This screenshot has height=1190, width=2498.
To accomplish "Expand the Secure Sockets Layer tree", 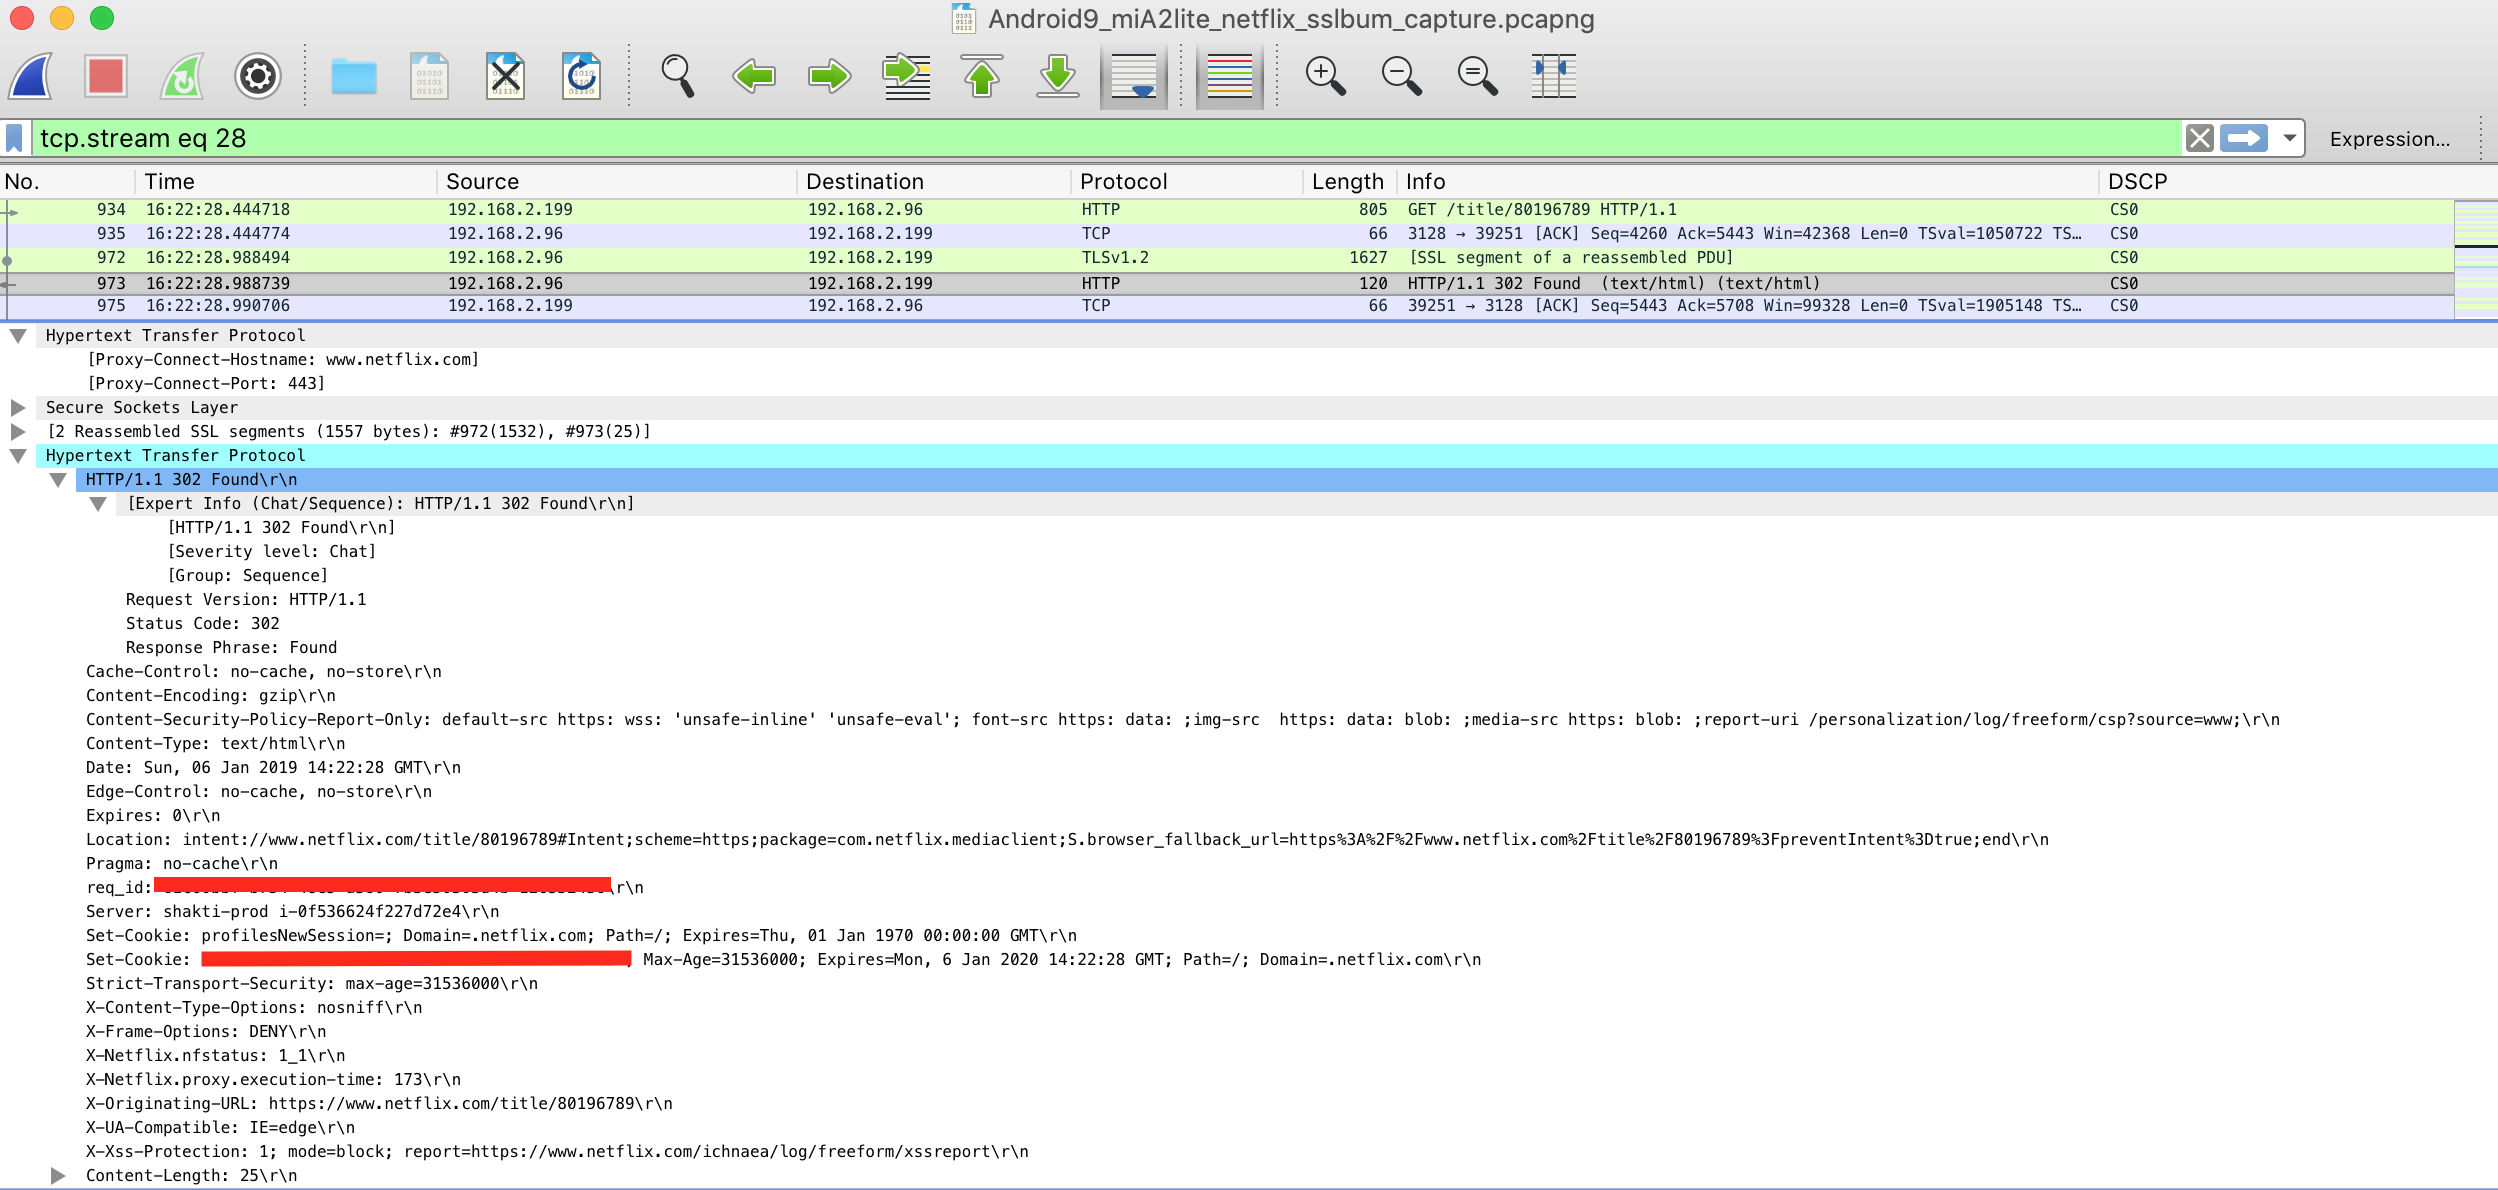I will click(18, 408).
